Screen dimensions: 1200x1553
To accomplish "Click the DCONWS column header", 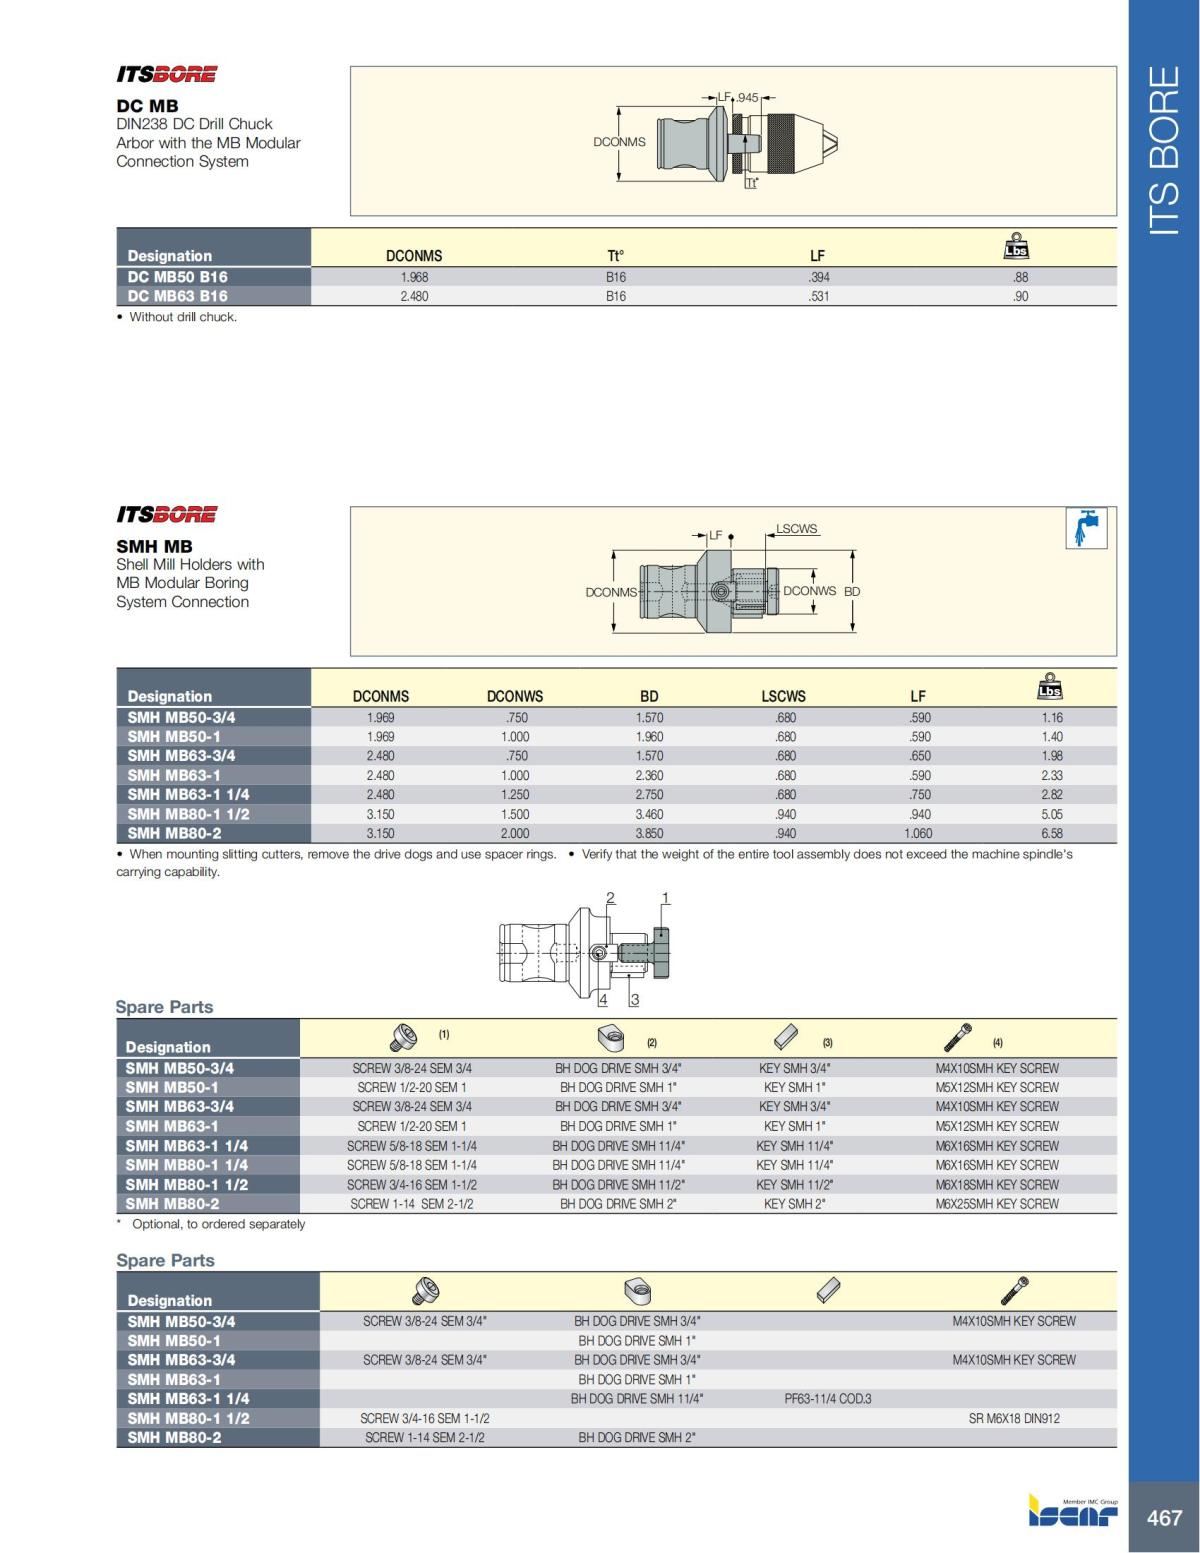I will click(515, 696).
